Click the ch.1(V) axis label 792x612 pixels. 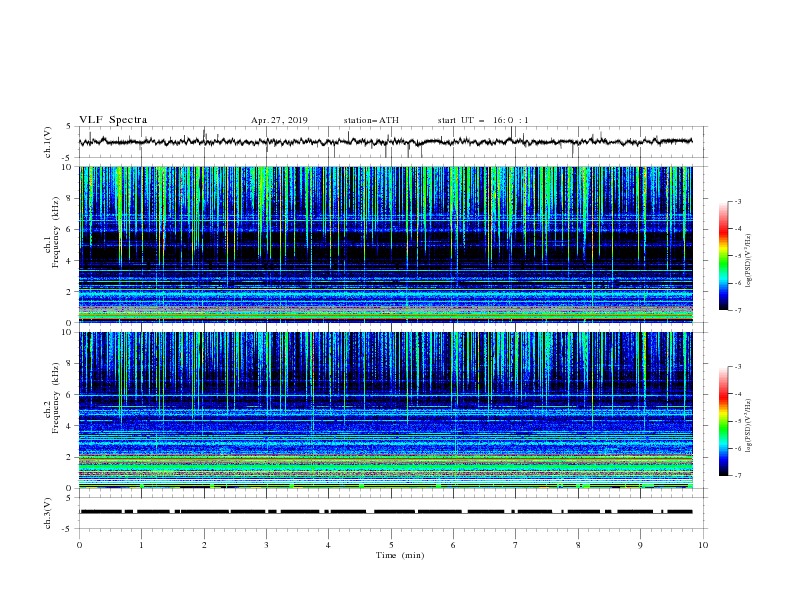48,142
